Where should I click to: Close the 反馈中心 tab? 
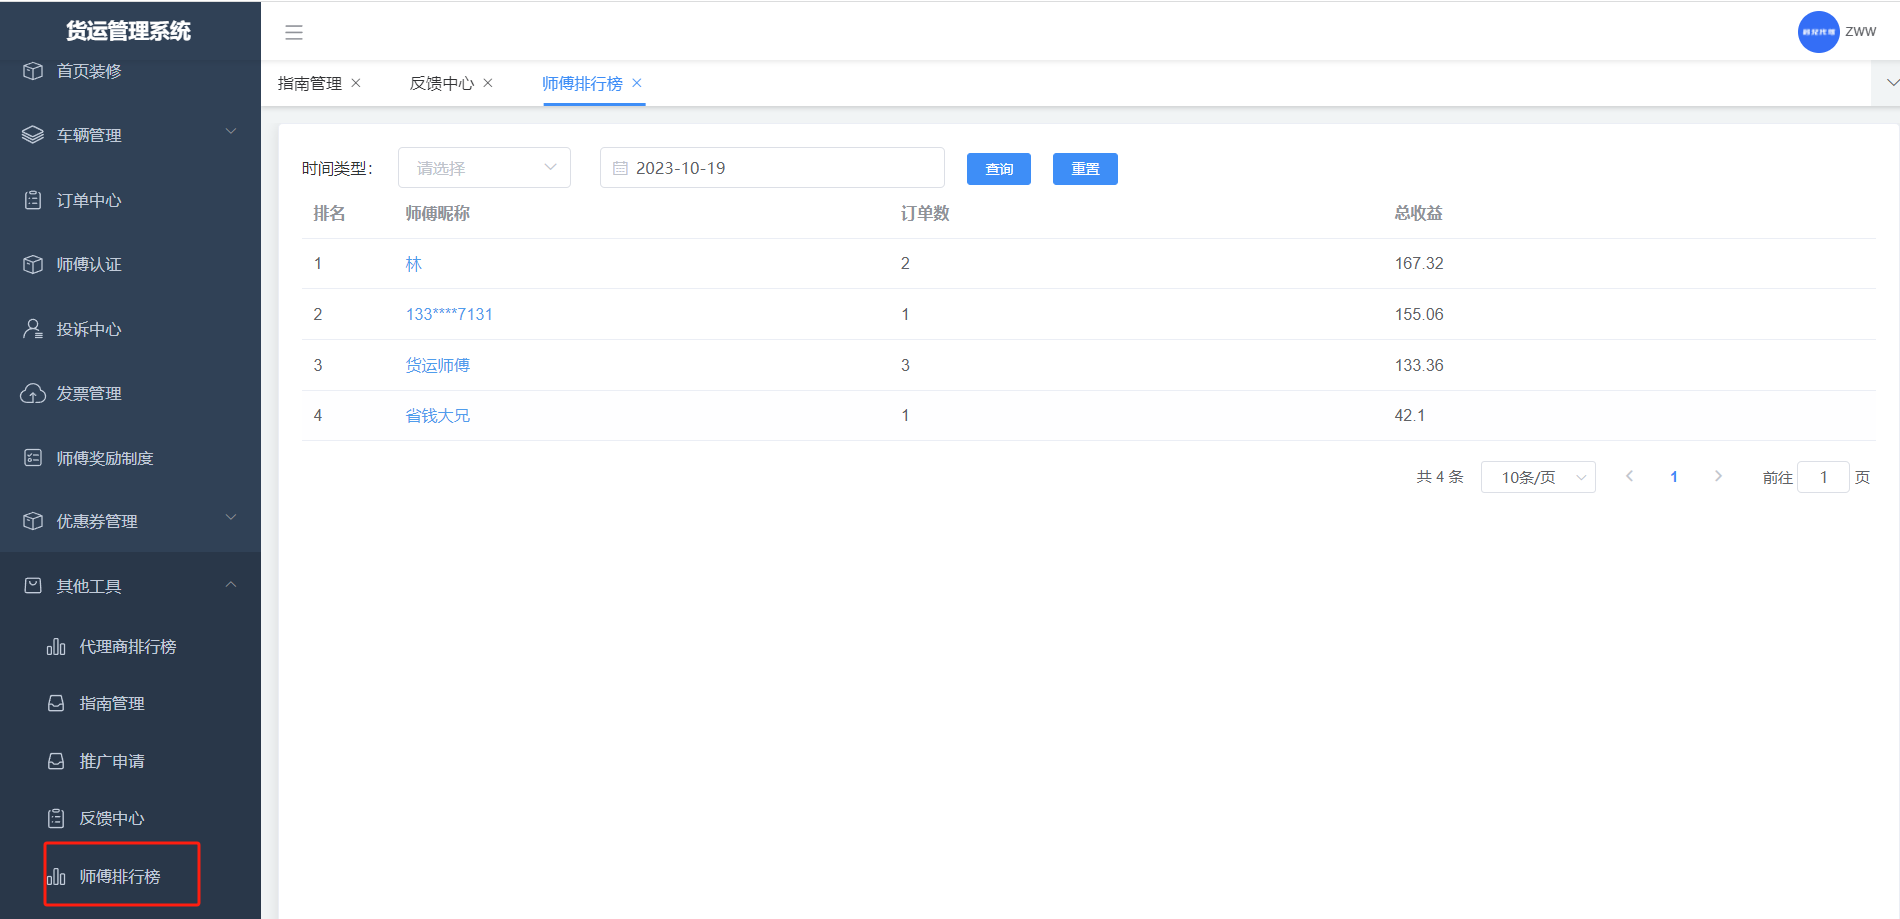click(488, 83)
